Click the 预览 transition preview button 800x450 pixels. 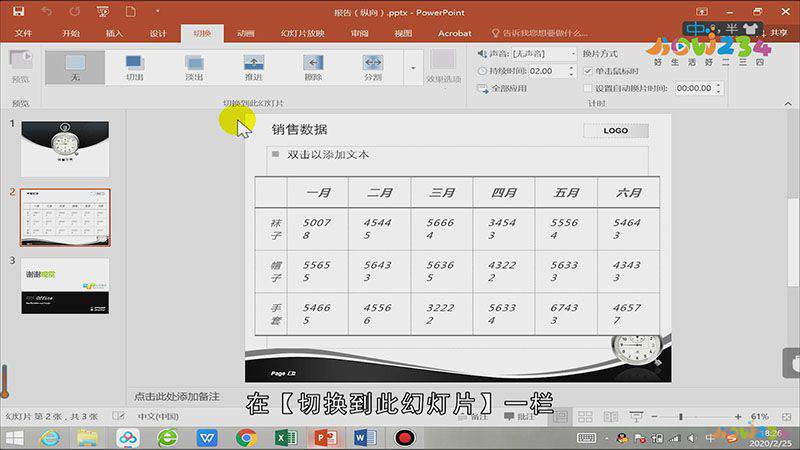tap(20, 66)
